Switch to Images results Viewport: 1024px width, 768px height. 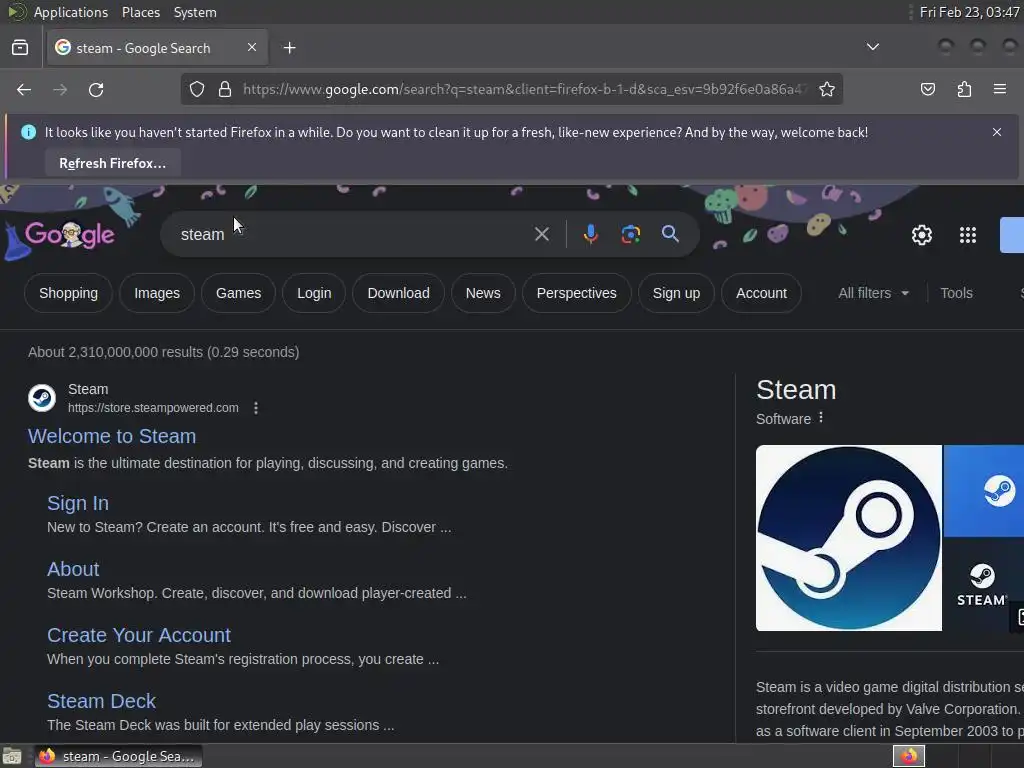(157, 293)
